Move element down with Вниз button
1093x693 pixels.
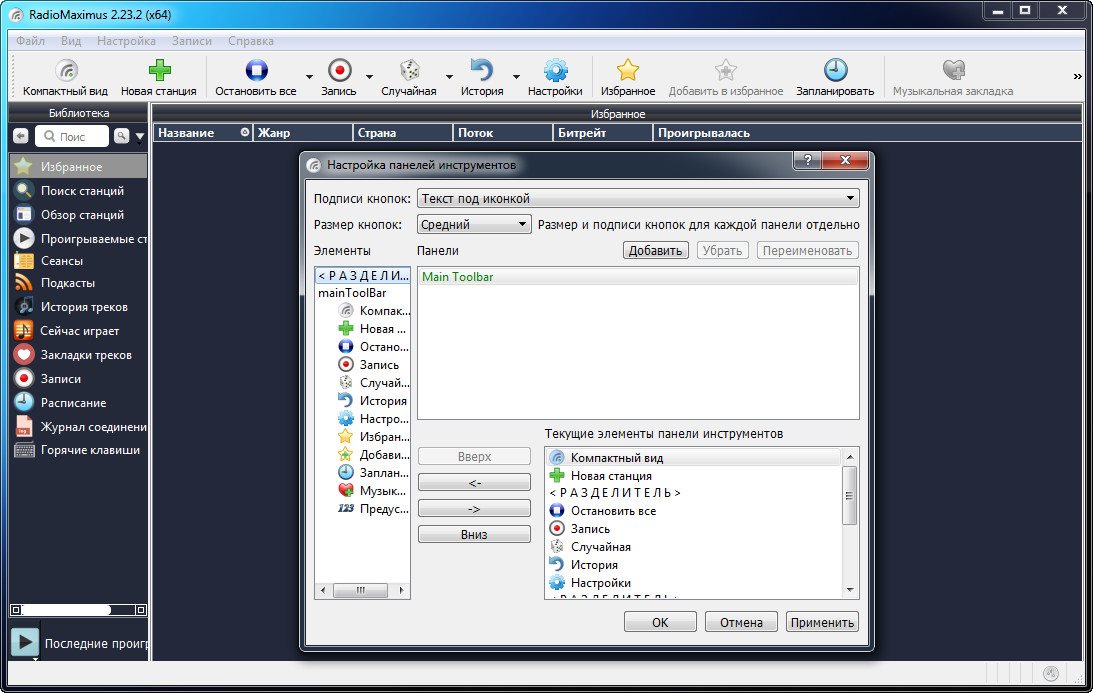(x=474, y=534)
